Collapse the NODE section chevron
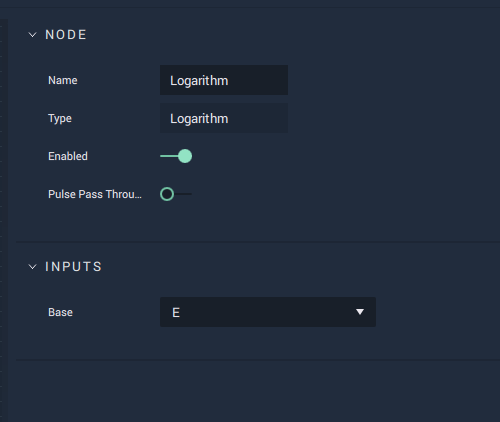500x422 pixels. (x=32, y=35)
